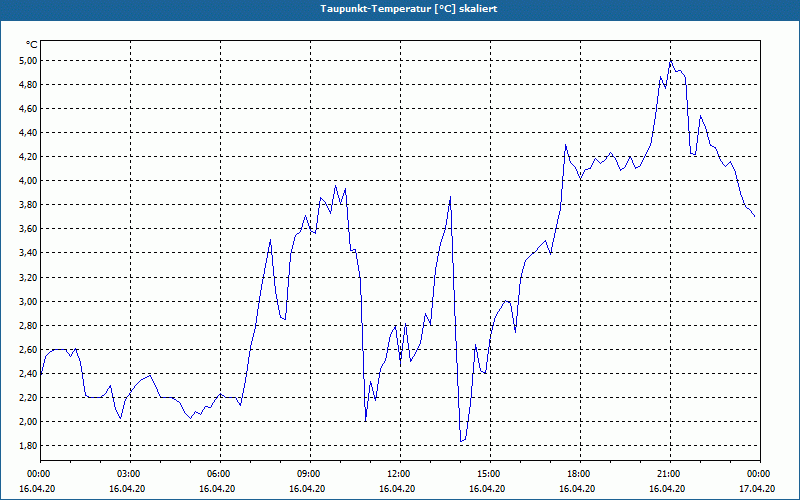Click the 17.04.20 date label

(x=757, y=488)
